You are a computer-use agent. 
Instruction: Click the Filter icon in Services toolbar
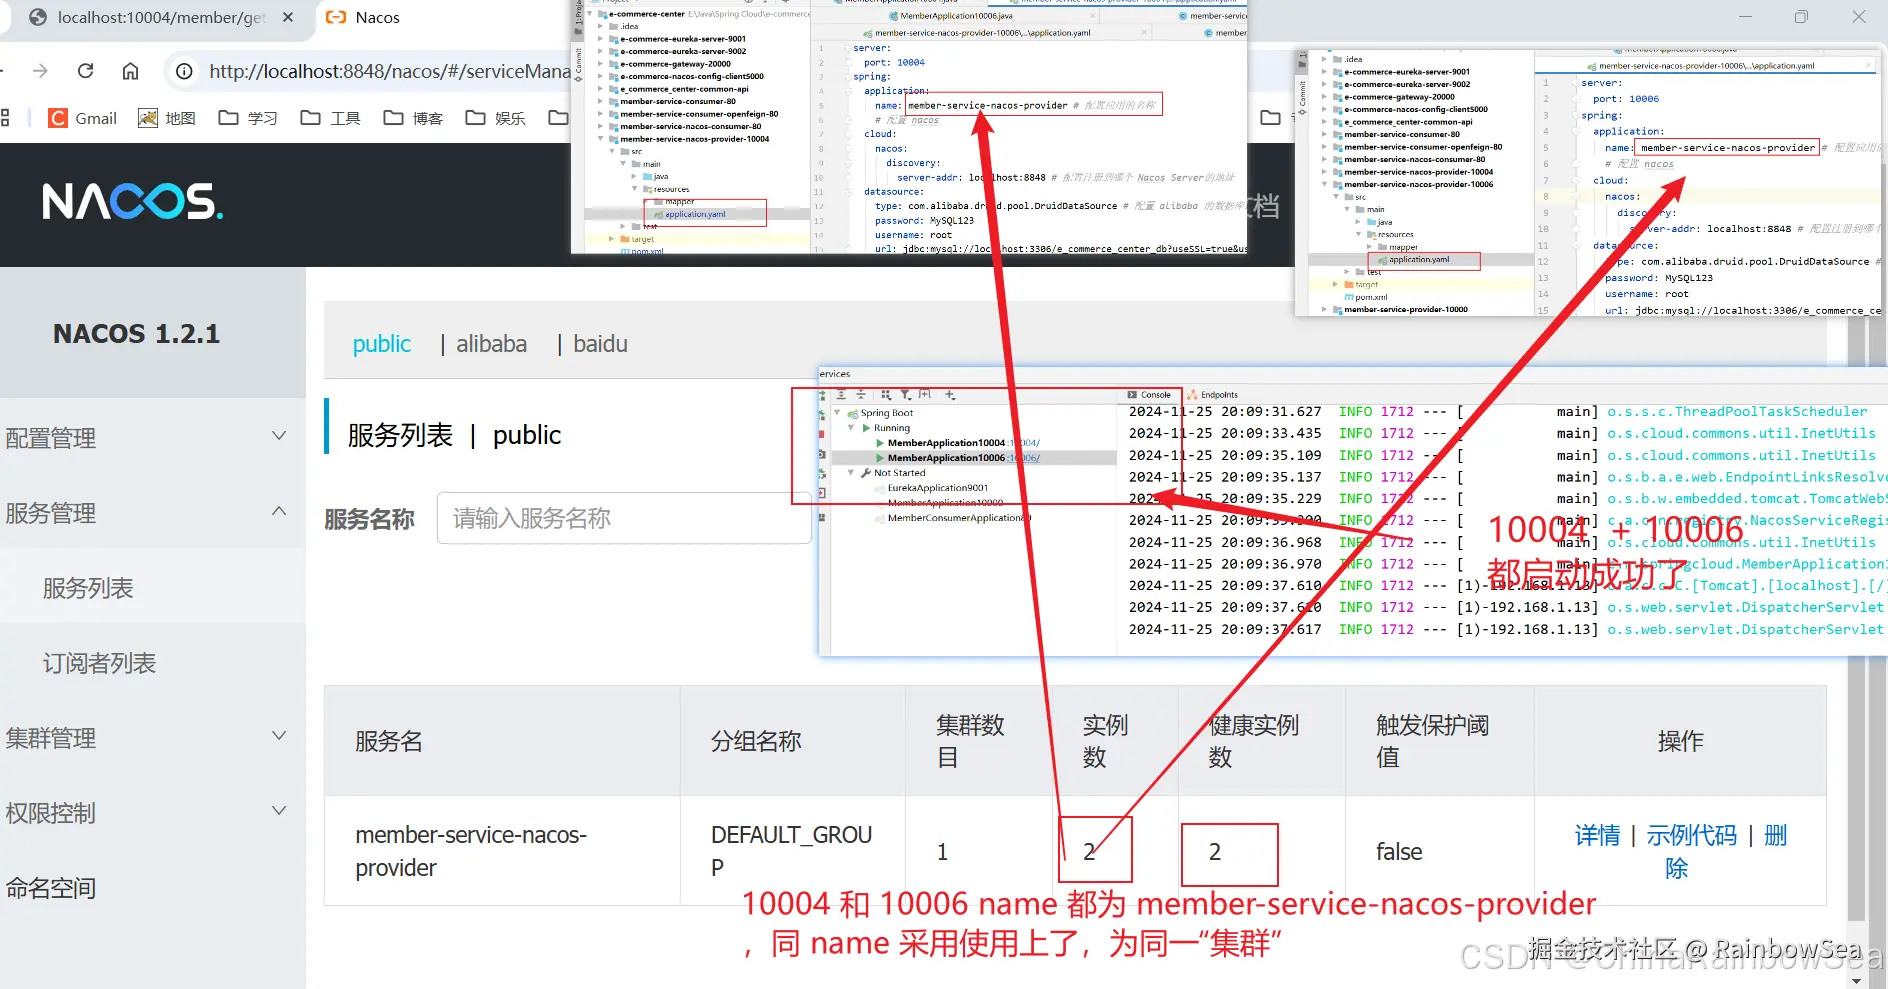pos(905,395)
